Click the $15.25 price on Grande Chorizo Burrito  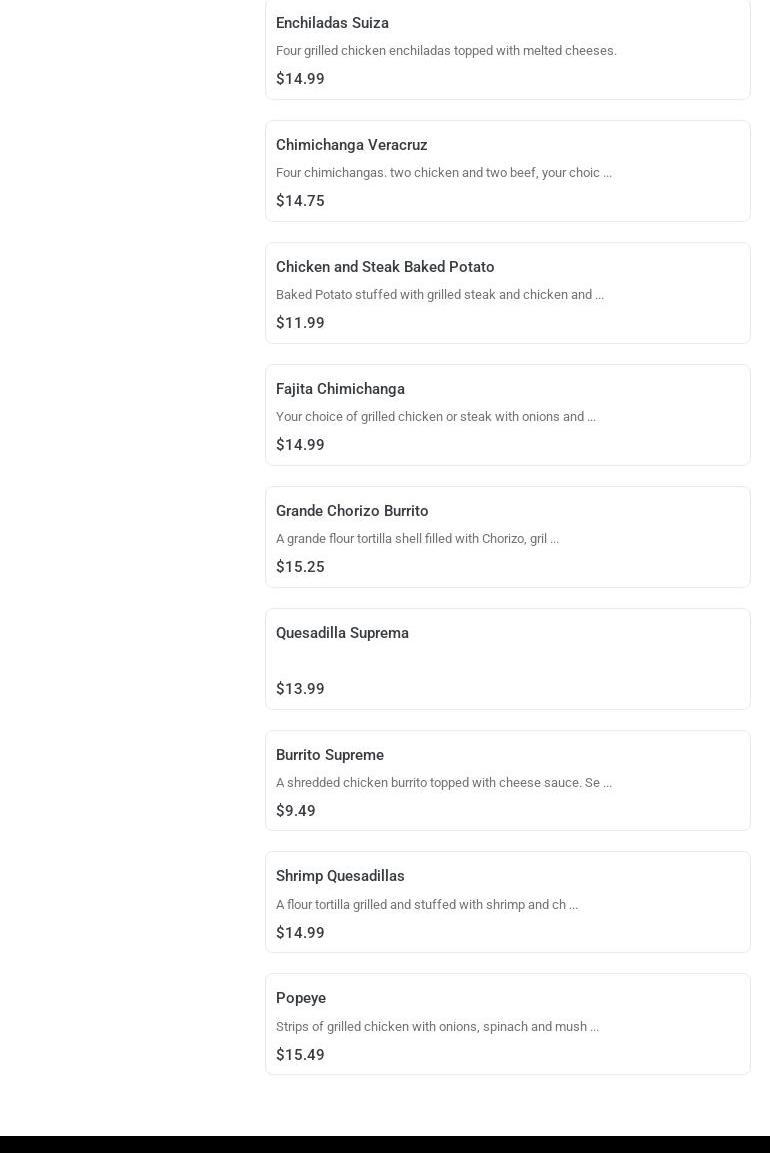(x=300, y=567)
